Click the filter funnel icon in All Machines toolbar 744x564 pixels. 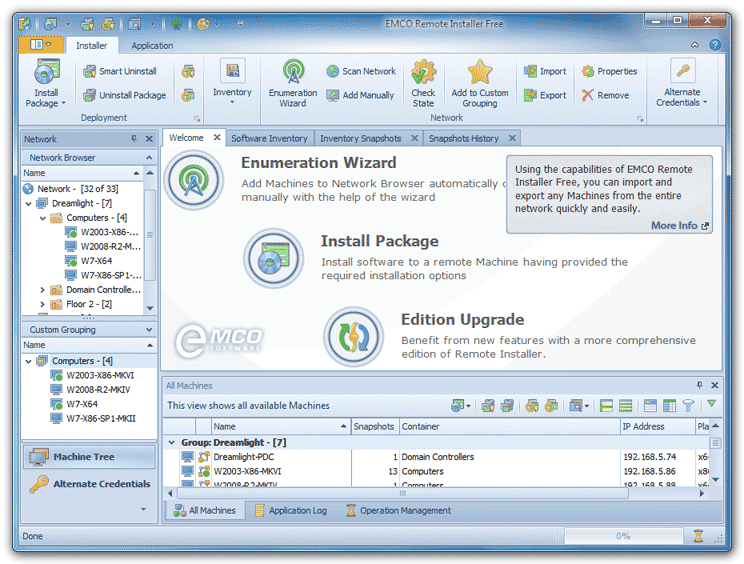[x=688, y=406]
